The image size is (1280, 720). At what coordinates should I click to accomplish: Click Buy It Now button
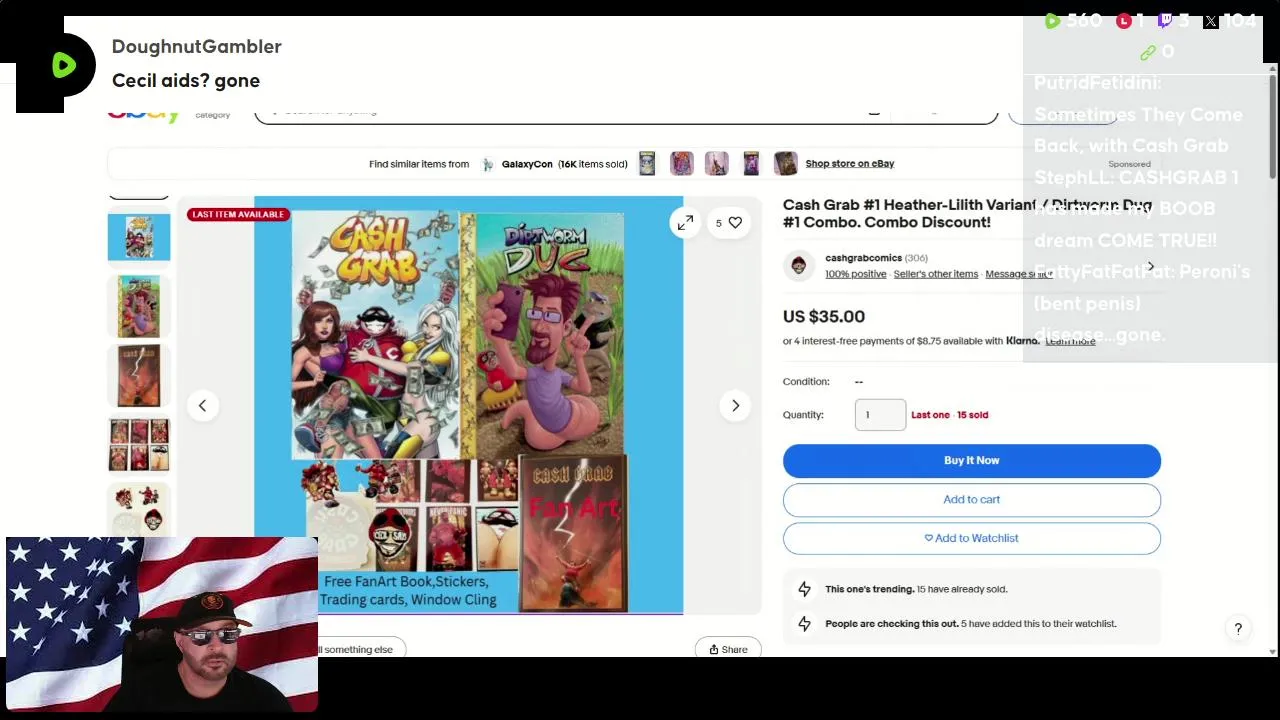(x=971, y=460)
